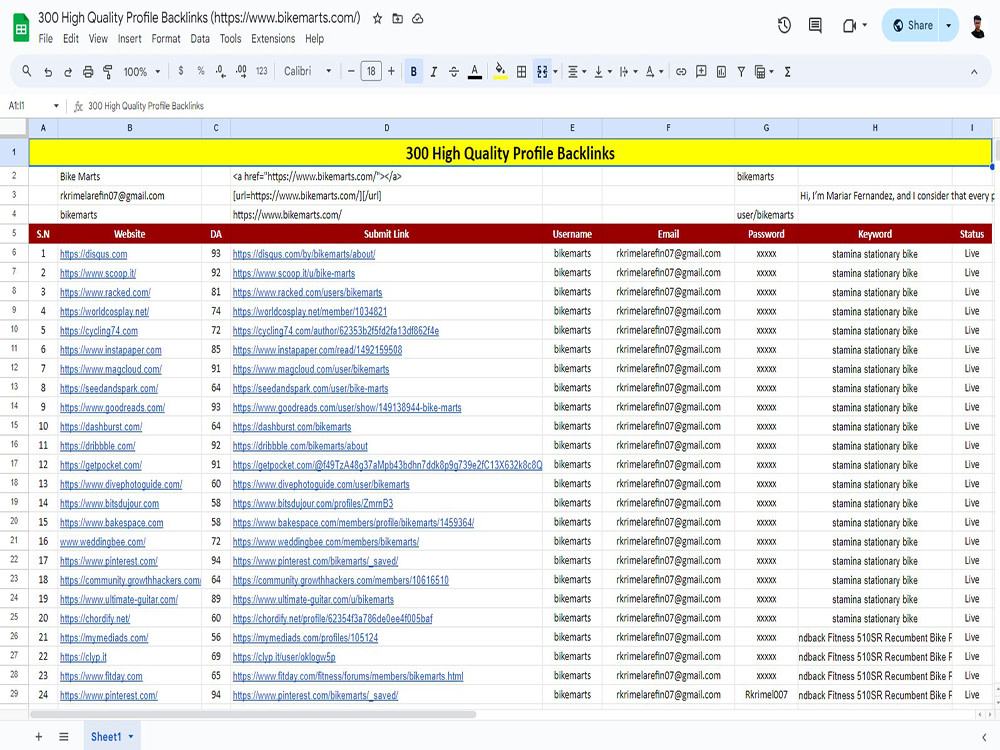Open Sheet1 tab options arrow
This screenshot has height=750, width=1000.
click(x=131, y=737)
